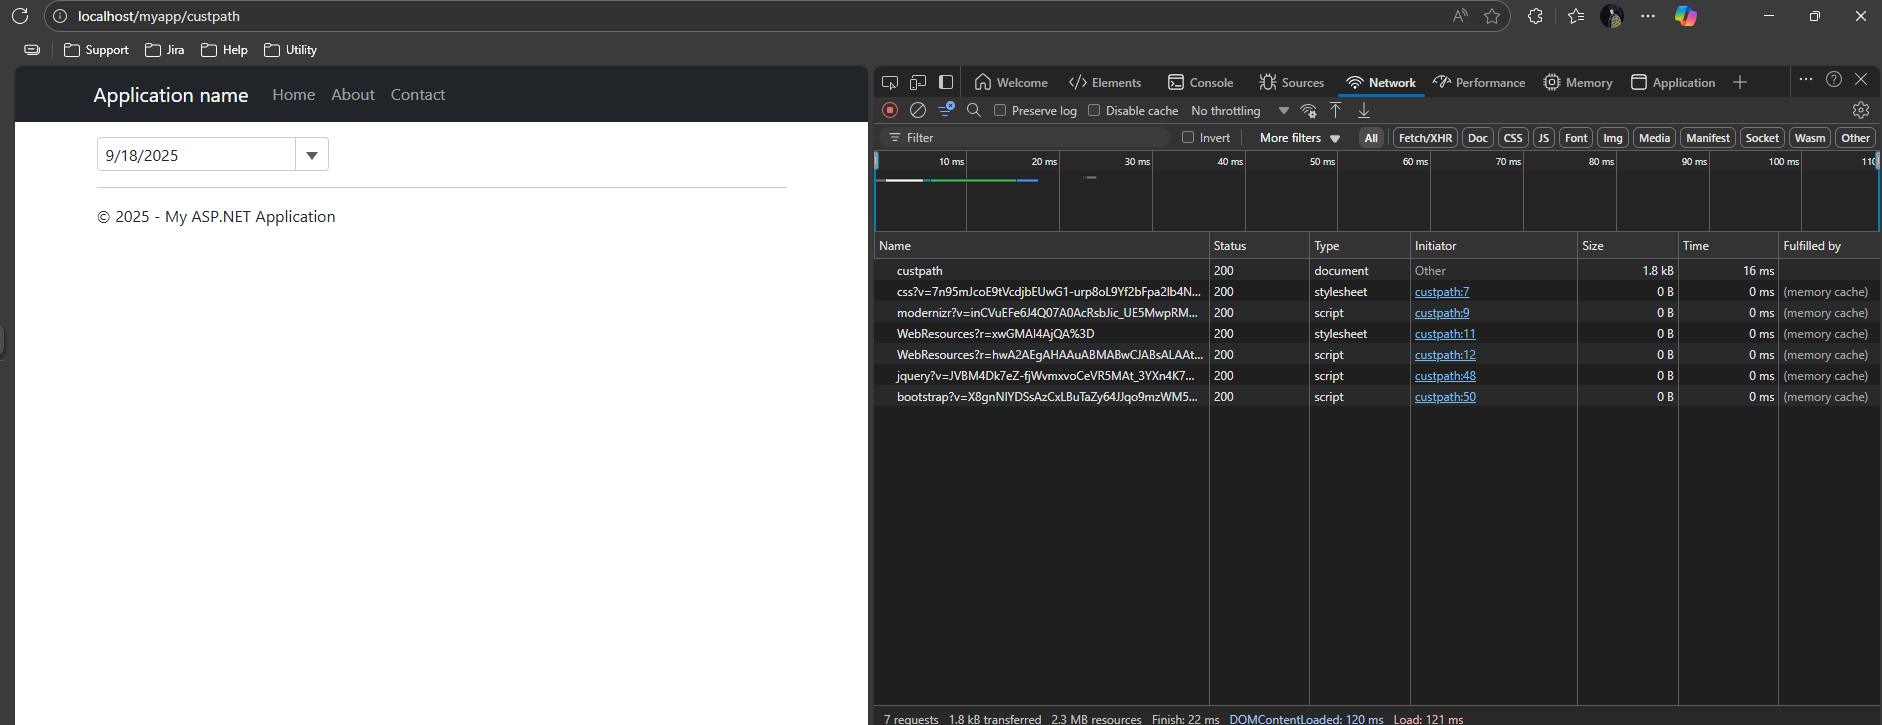1882x725 pixels.
Task: Add this page to favorites with the star icon
Action: [x=1492, y=16]
